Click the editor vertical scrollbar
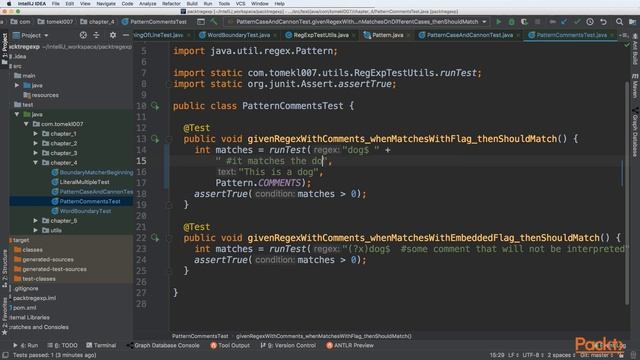 [x=627, y=192]
